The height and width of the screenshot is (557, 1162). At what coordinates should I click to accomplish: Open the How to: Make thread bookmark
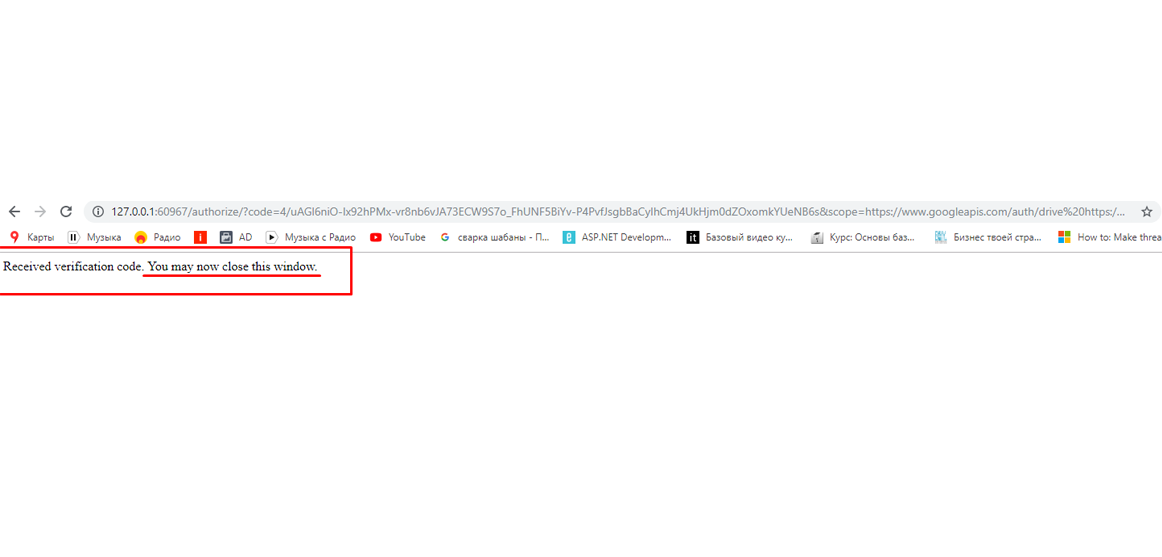tap(1109, 238)
